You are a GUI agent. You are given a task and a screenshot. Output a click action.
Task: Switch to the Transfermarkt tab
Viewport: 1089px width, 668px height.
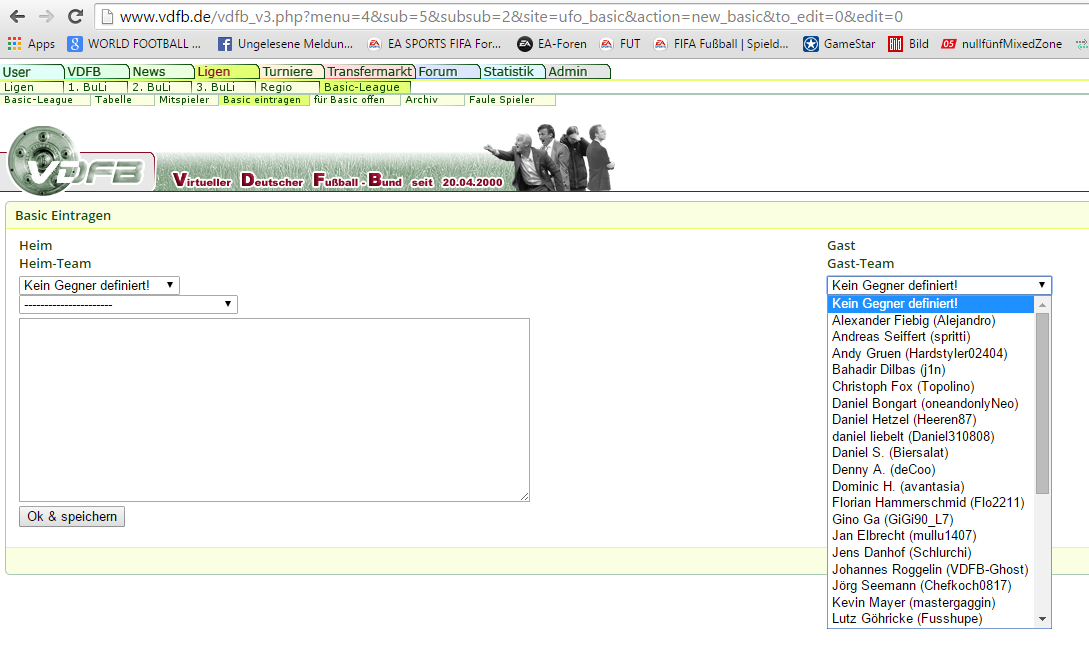[x=369, y=72]
